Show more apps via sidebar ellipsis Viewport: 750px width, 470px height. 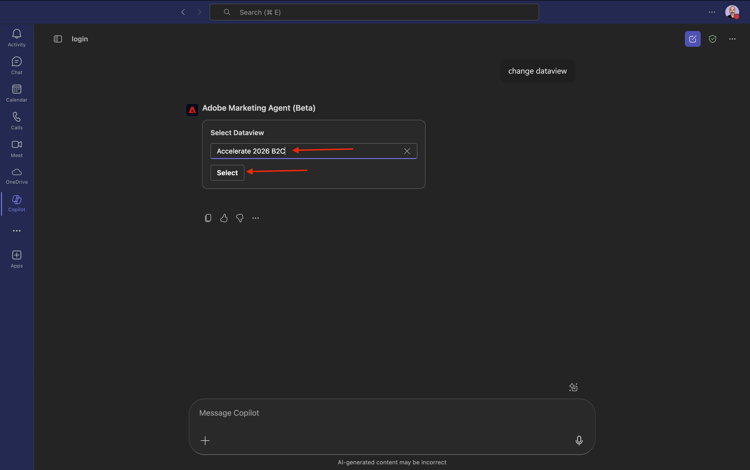[17, 231]
